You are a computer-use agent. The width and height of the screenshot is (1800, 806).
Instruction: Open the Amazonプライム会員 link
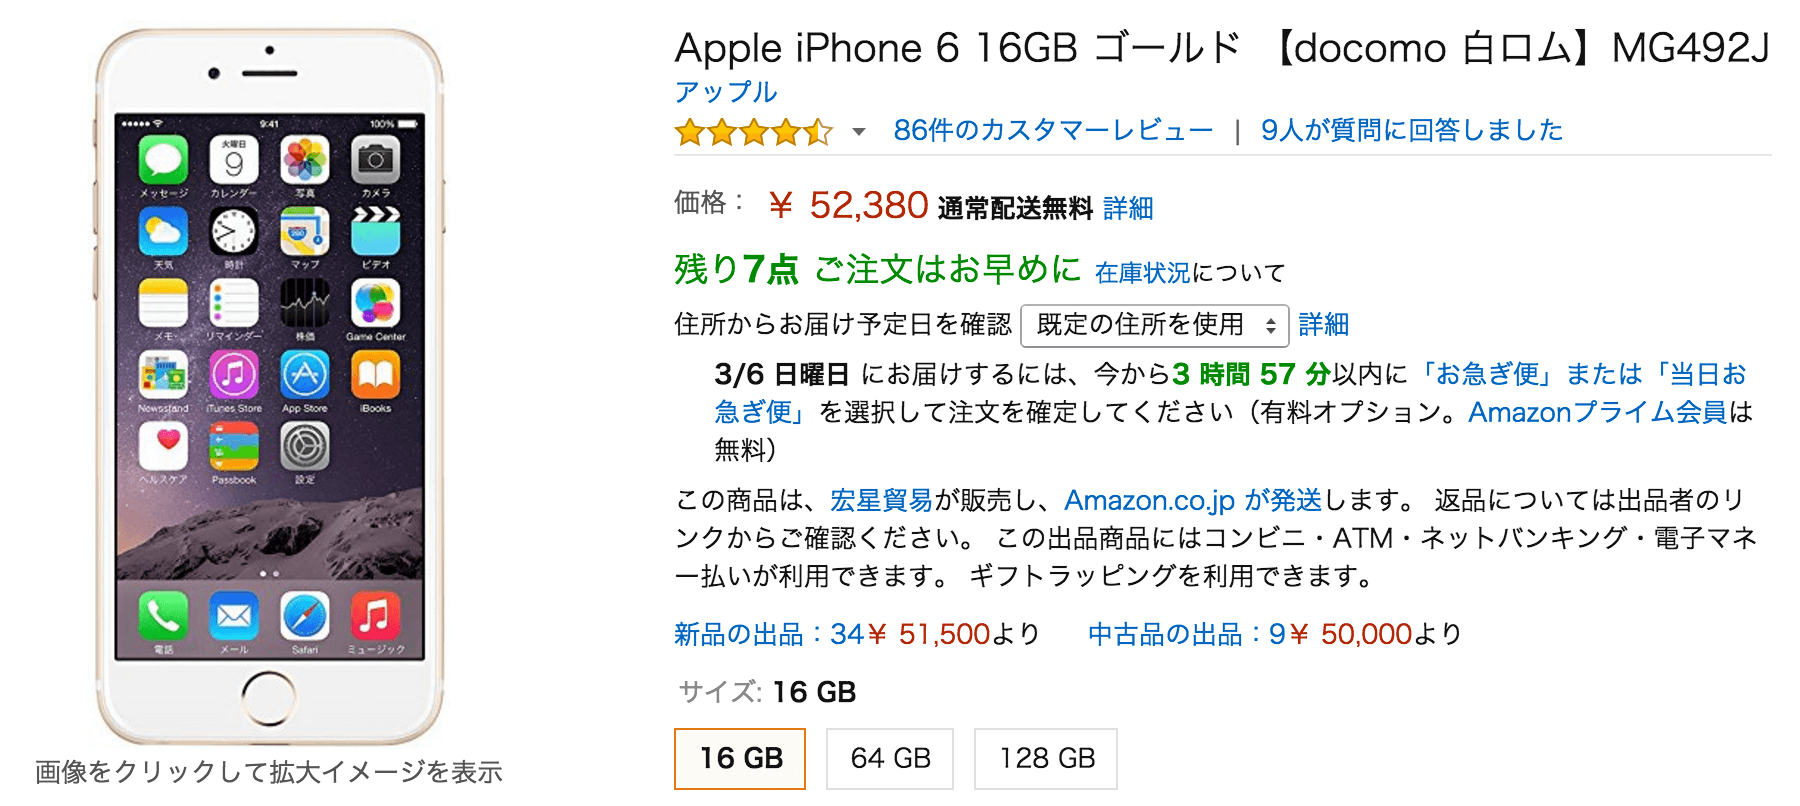click(x=1597, y=412)
